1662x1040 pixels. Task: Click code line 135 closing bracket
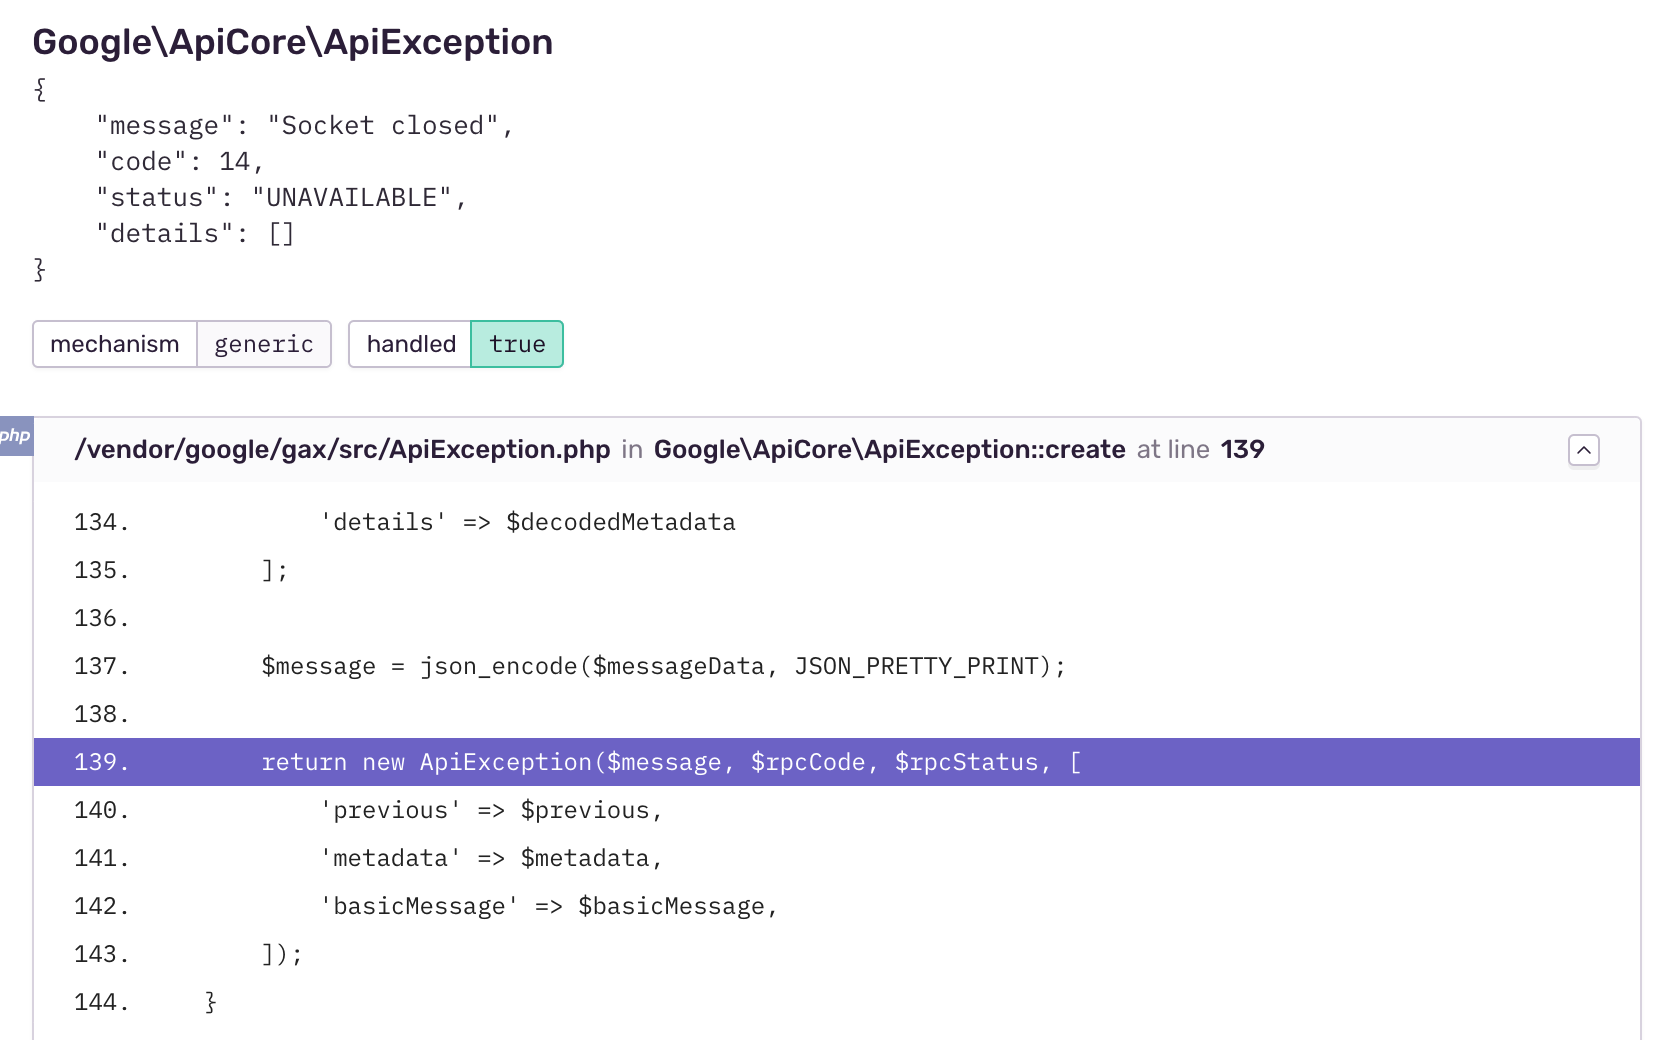837,570
